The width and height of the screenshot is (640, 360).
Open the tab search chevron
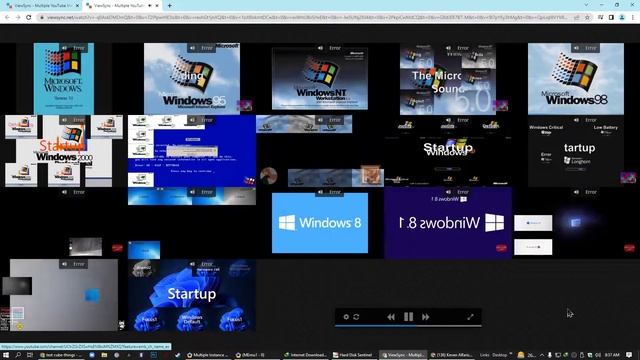587,5
